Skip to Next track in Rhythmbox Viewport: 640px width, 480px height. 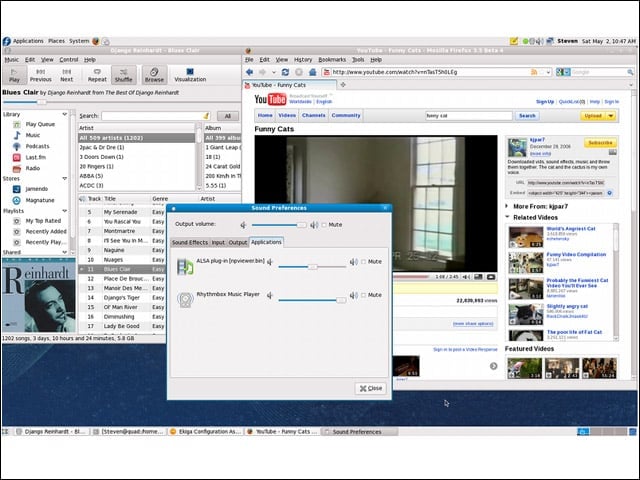67,75
